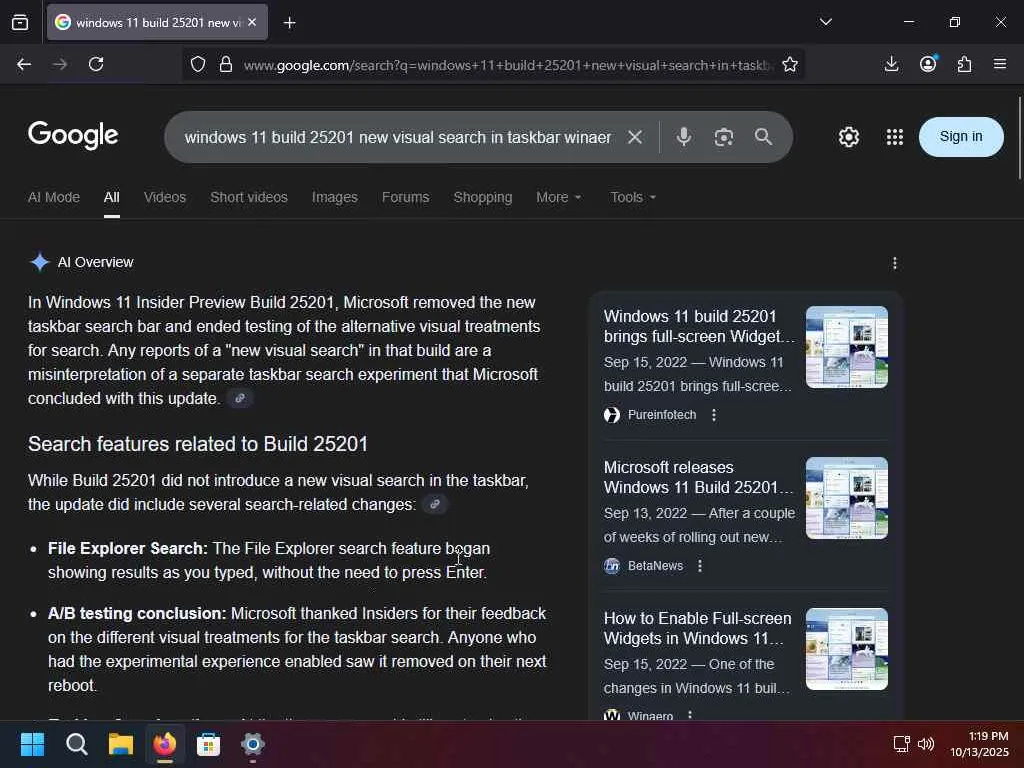Open Windows taskbar search
The image size is (1024, 768).
coord(77,744)
